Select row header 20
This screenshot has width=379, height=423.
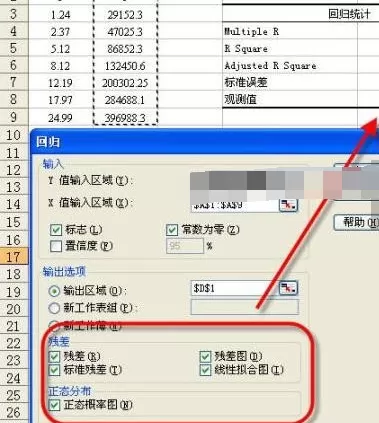pos(14,309)
